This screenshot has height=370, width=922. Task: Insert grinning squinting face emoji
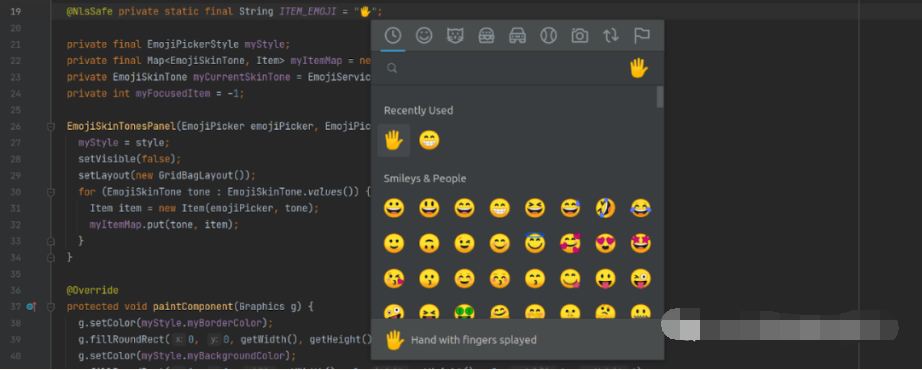pyautogui.click(x=535, y=208)
